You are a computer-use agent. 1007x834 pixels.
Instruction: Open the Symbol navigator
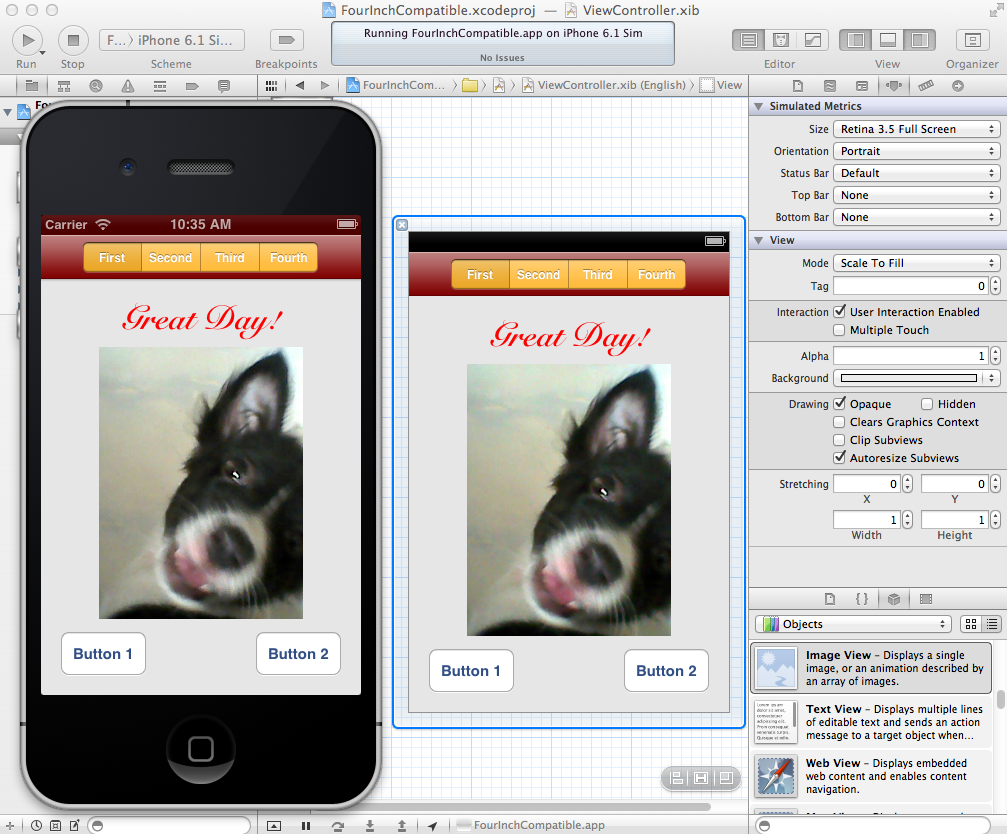click(x=64, y=85)
